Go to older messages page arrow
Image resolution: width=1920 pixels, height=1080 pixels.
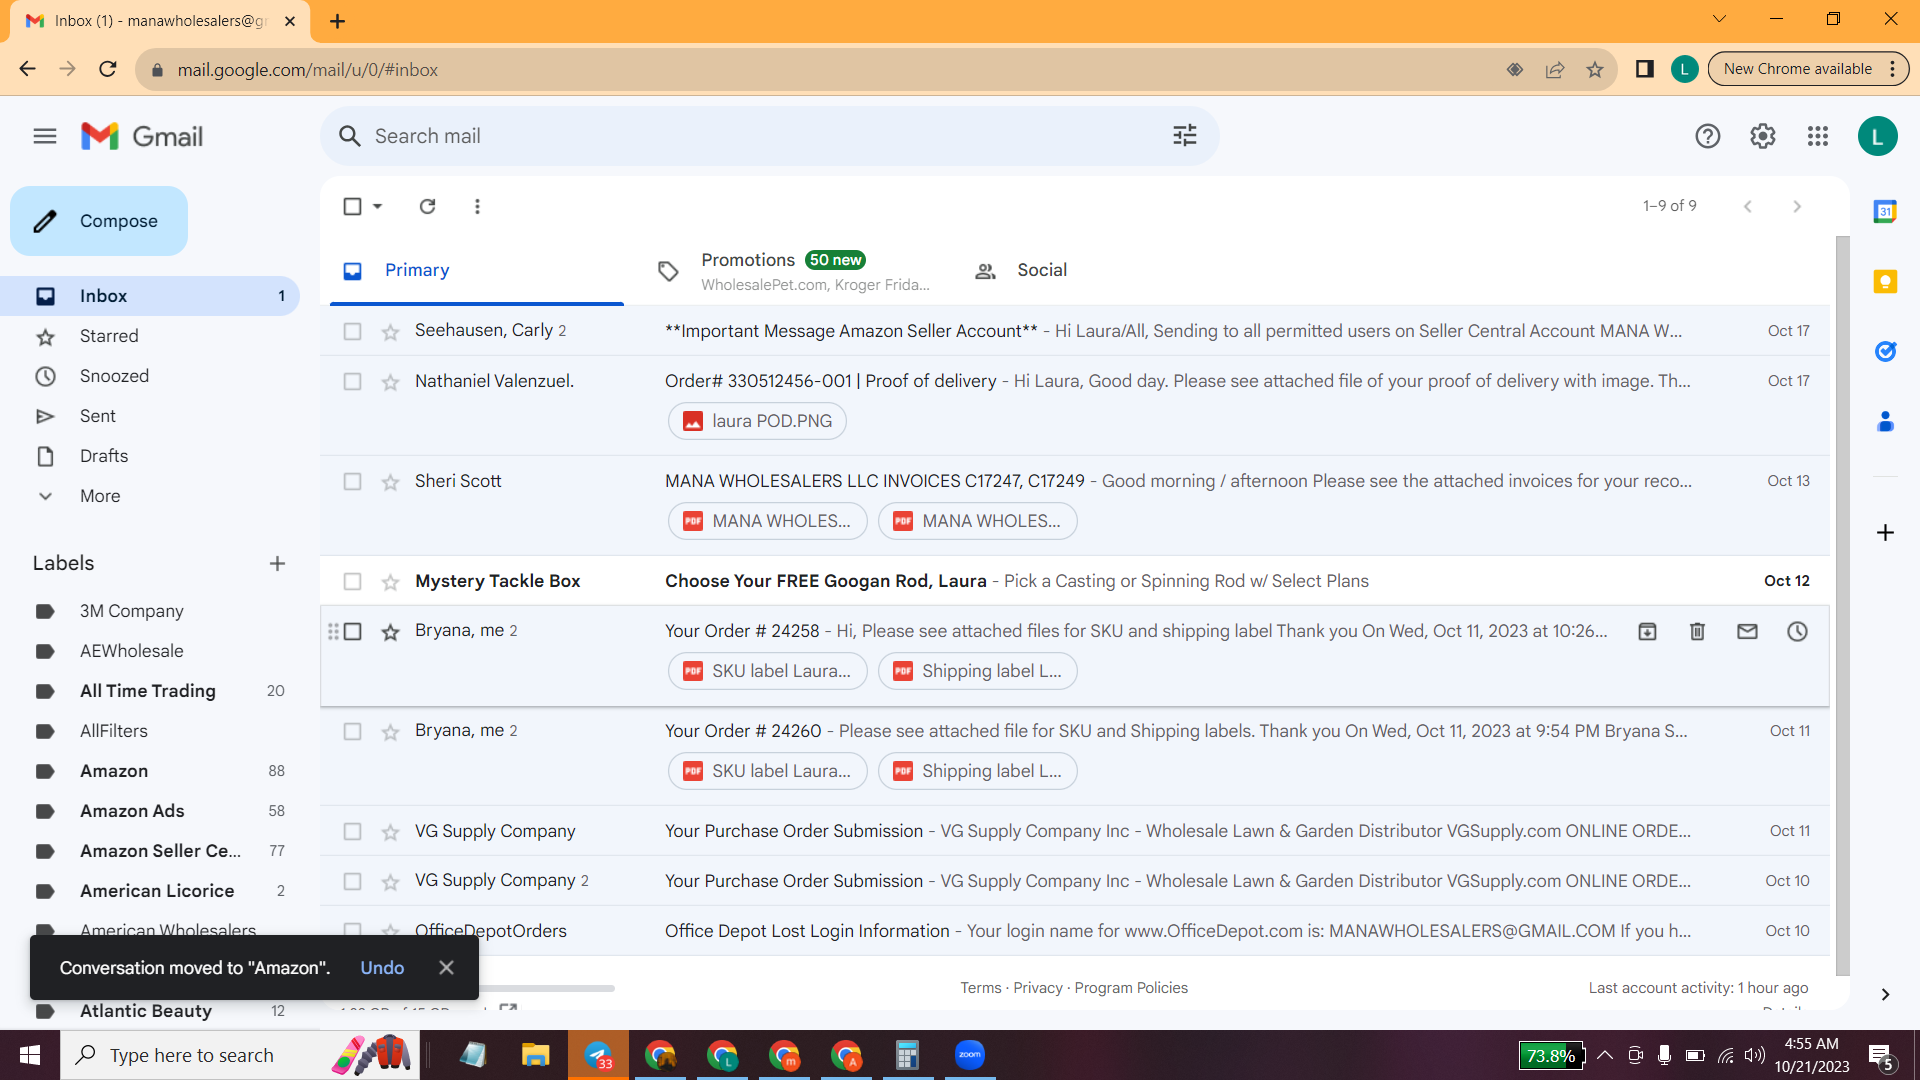point(1797,206)
